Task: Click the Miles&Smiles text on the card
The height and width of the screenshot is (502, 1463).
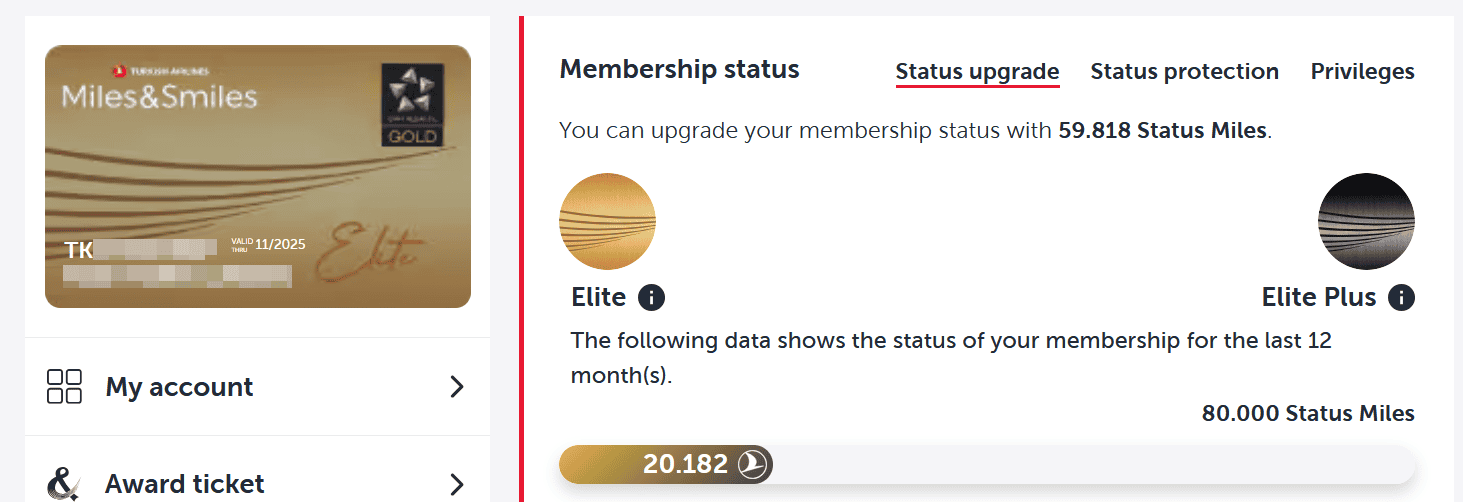Action: pos(159,96)
